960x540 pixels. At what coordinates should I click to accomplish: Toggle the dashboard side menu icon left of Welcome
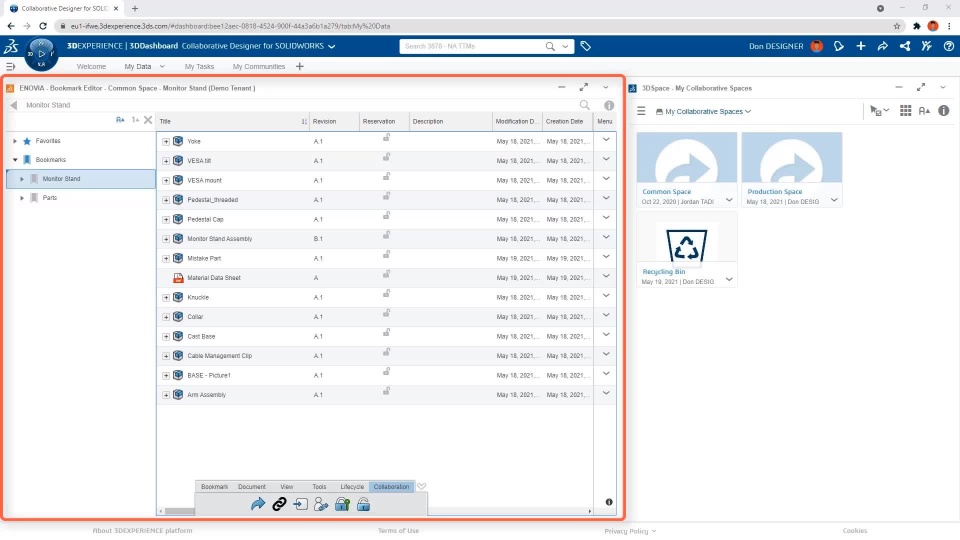pyautogui.click(x=10, y=66)
